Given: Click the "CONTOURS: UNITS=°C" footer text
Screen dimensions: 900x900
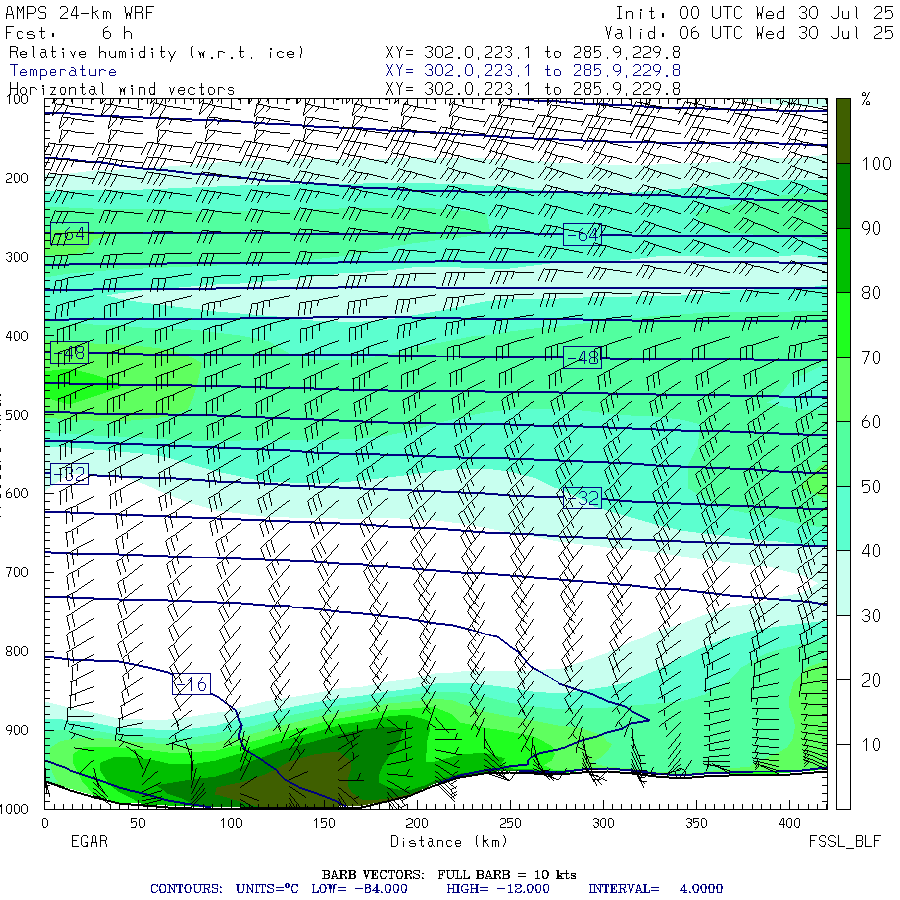Looking at the screenshot, I should [x=224, y=889].
